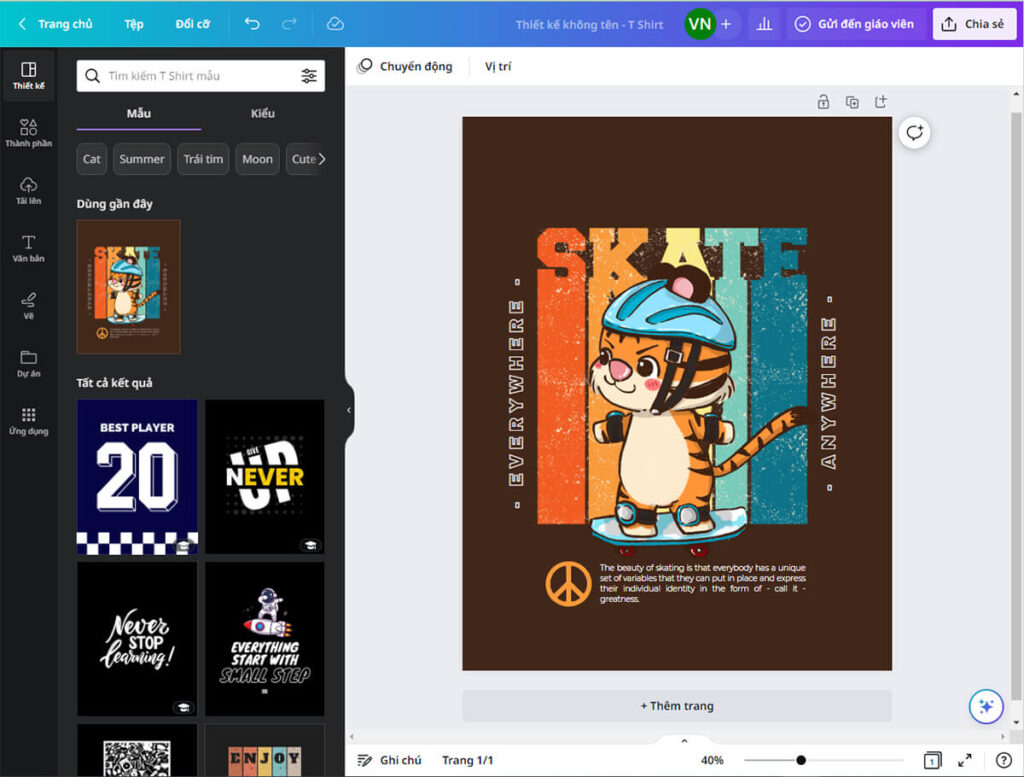Click + Thêm trang to add page
The height and width of the screenshot is (777, 1024).
[x=677, y=705]
